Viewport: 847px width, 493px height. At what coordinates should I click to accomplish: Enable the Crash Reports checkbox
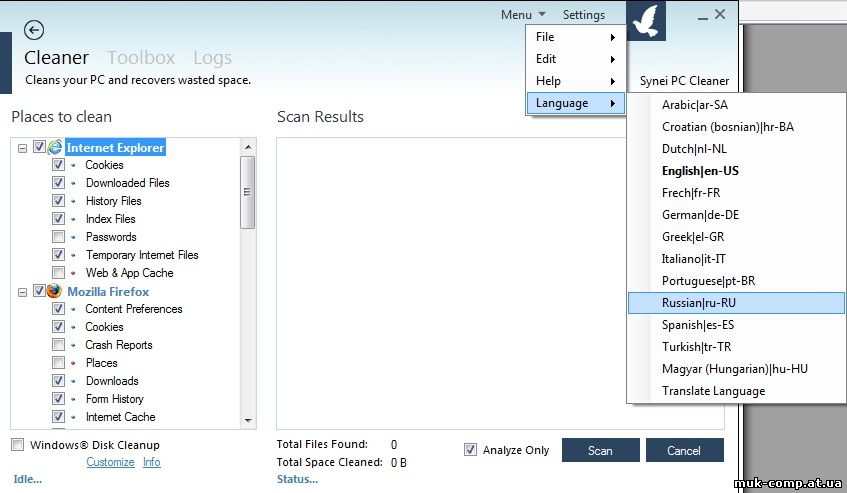tap(58, 345)
